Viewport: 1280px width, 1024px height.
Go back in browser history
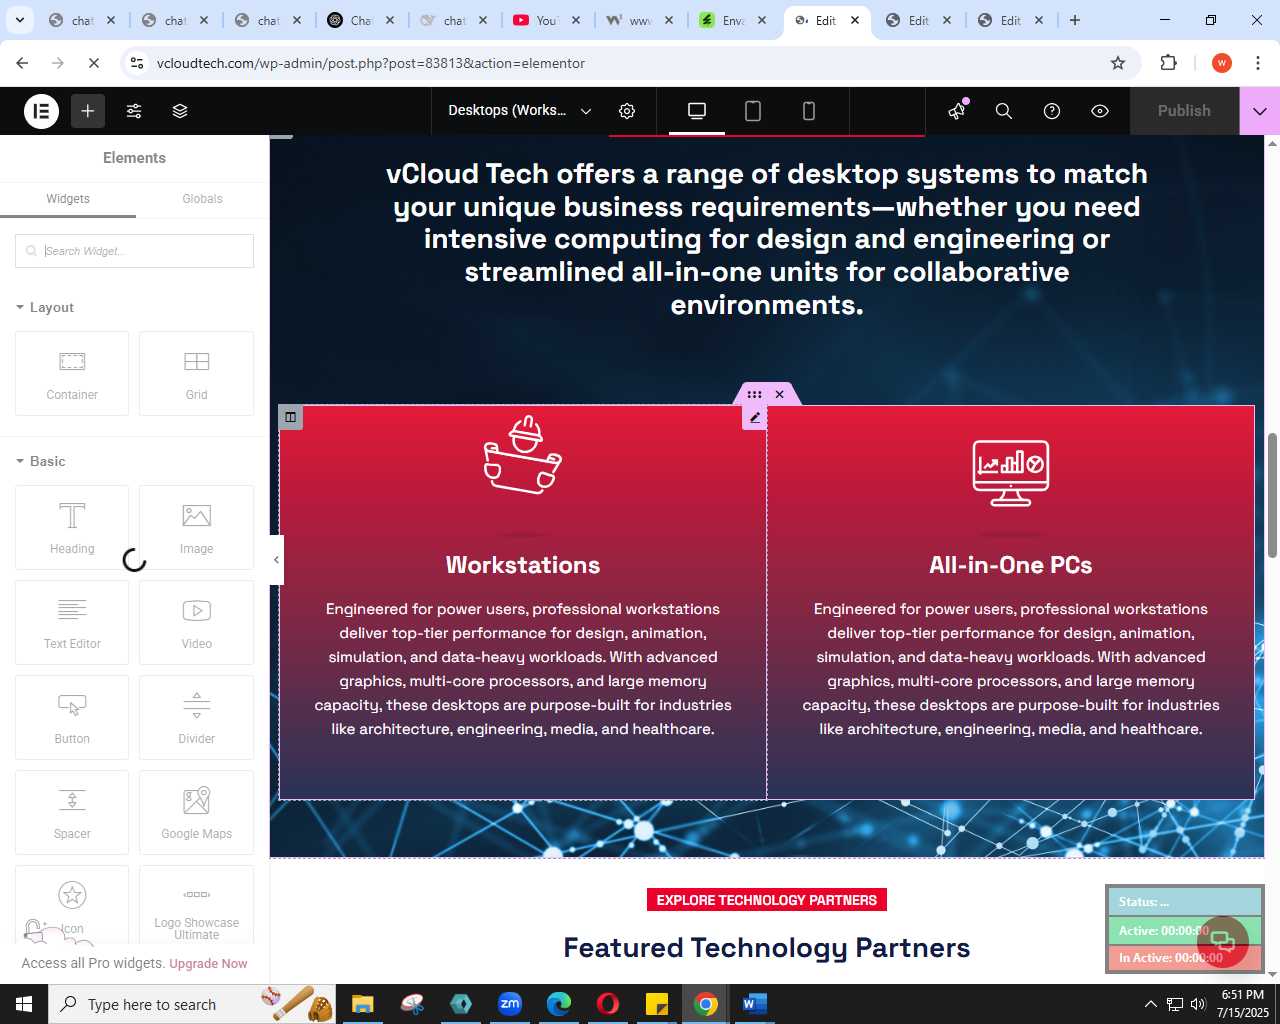22,63
